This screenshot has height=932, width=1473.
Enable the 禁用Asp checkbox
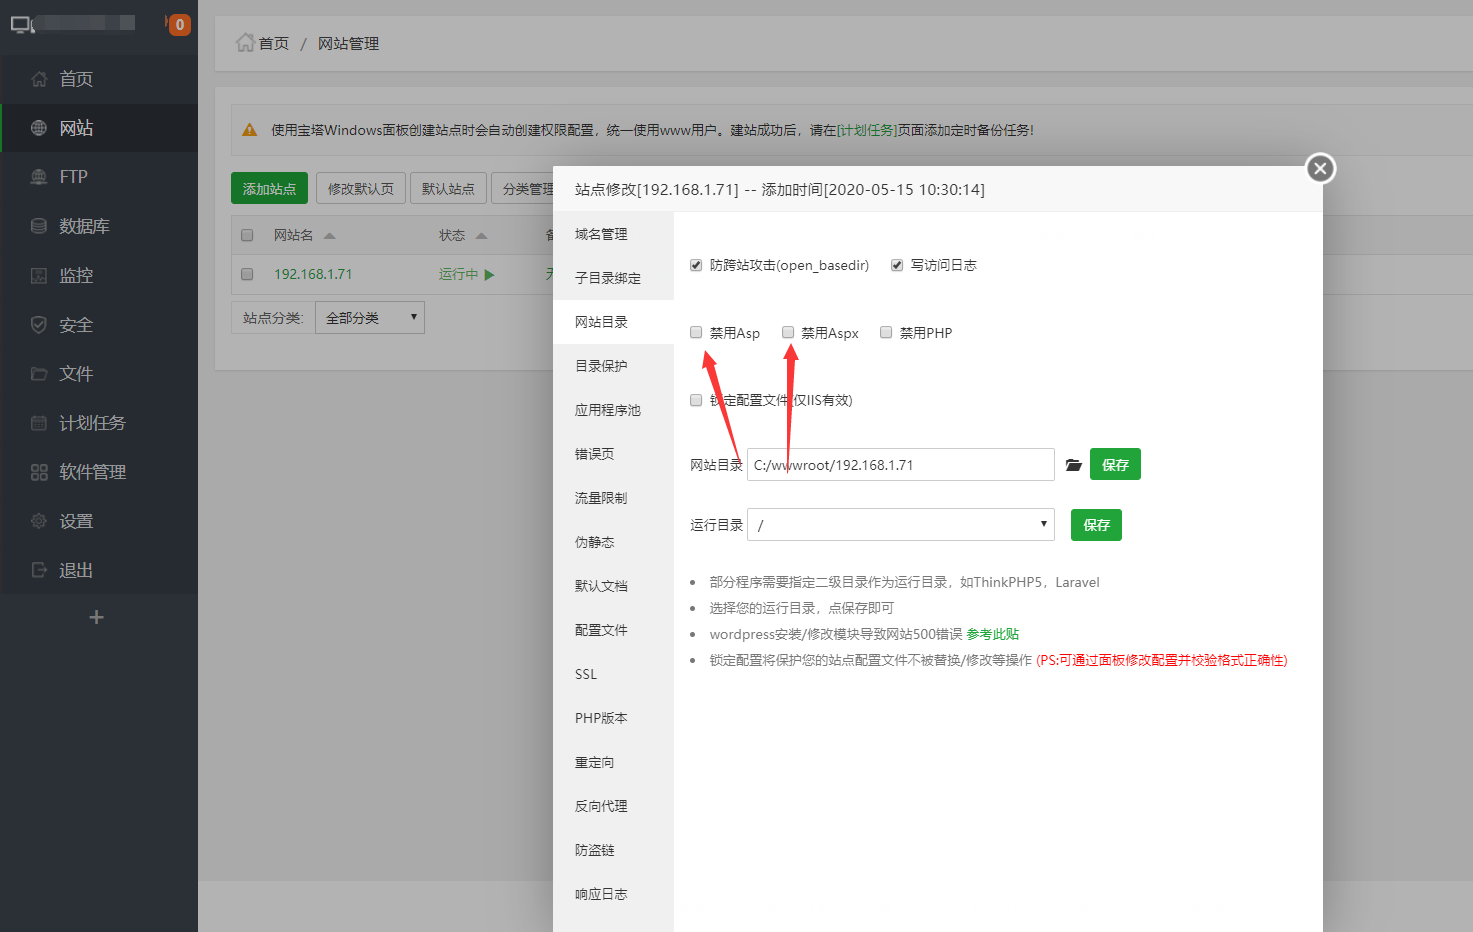tap(696, 332)
